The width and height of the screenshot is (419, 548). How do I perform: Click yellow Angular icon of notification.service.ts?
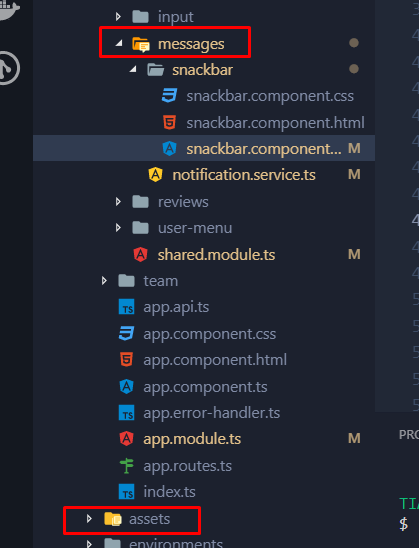click(156, 174)
